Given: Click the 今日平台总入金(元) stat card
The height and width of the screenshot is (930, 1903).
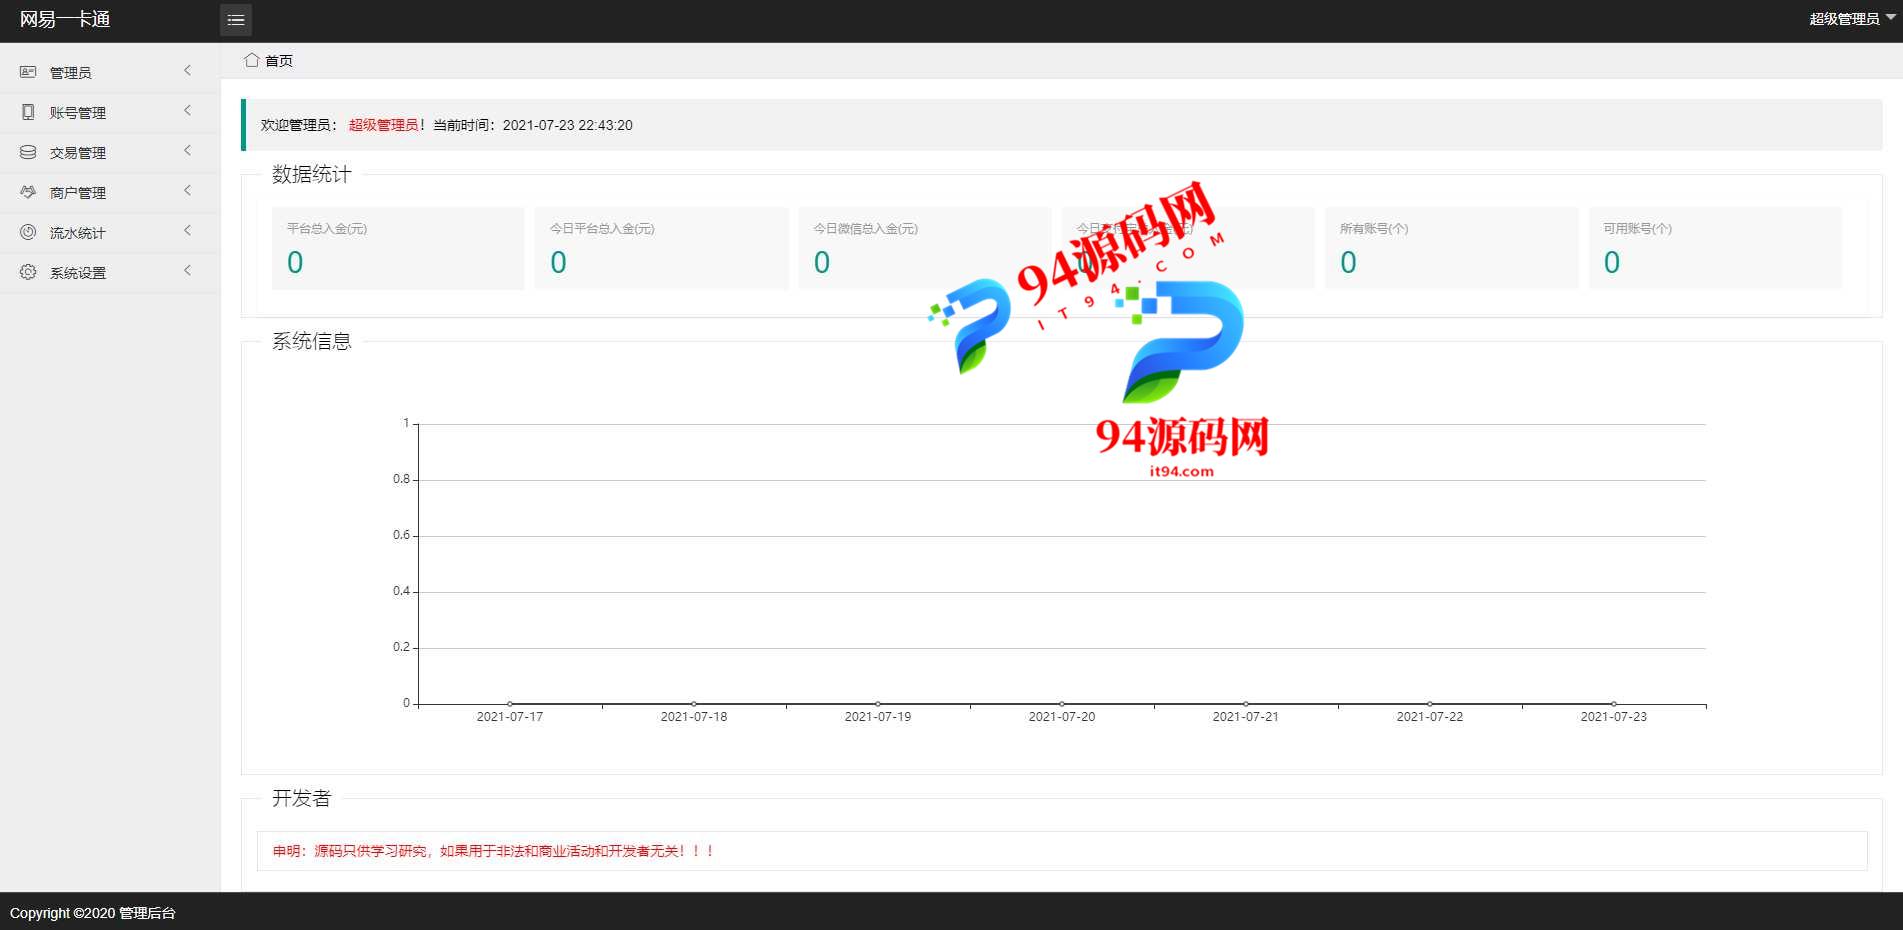Looking at the screenshot, I should point(661,248).
